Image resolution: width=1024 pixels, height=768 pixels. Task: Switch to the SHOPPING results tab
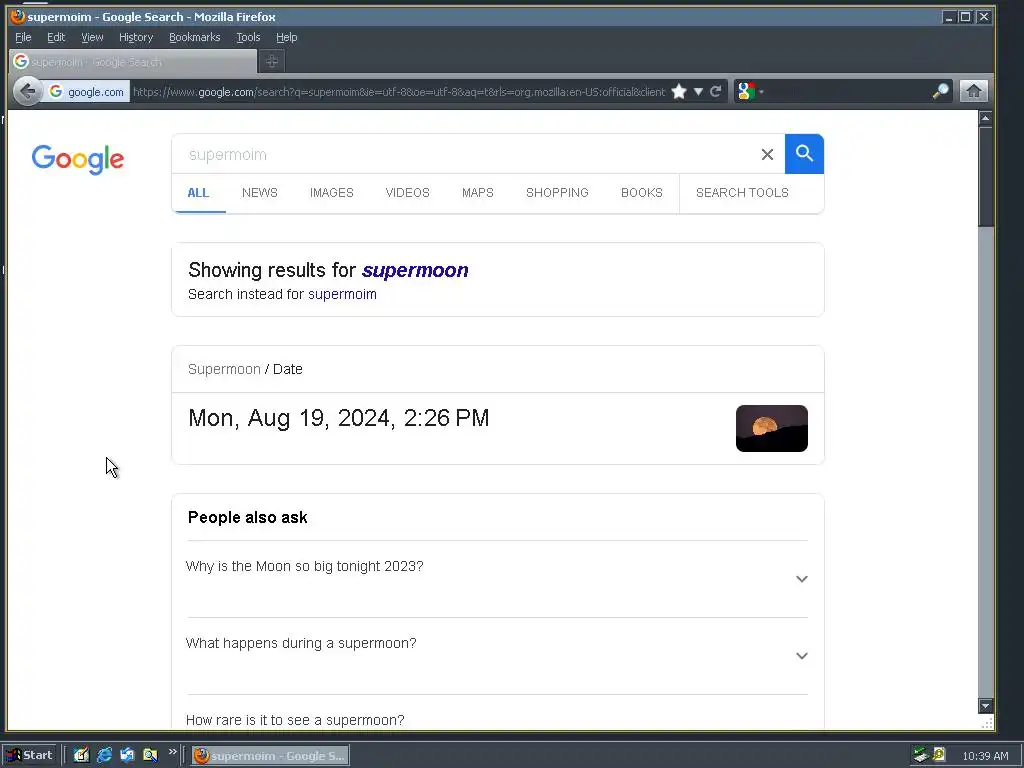(x=557, y=193)
